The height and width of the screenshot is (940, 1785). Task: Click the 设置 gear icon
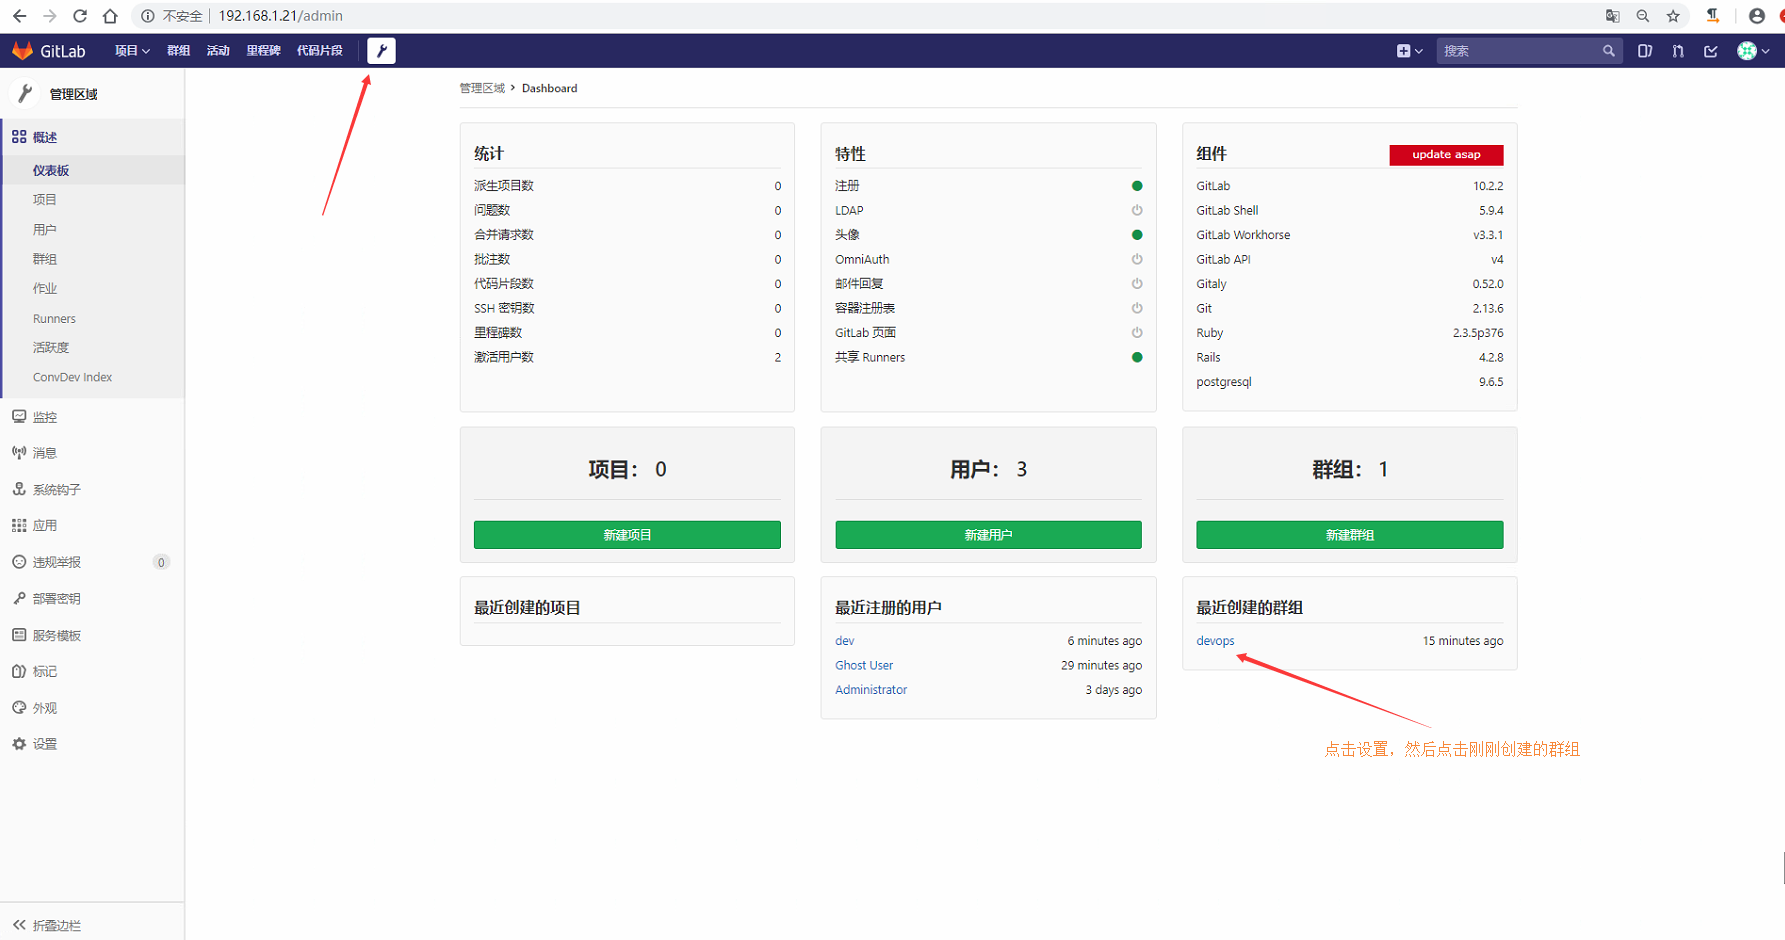pos(19,744)
